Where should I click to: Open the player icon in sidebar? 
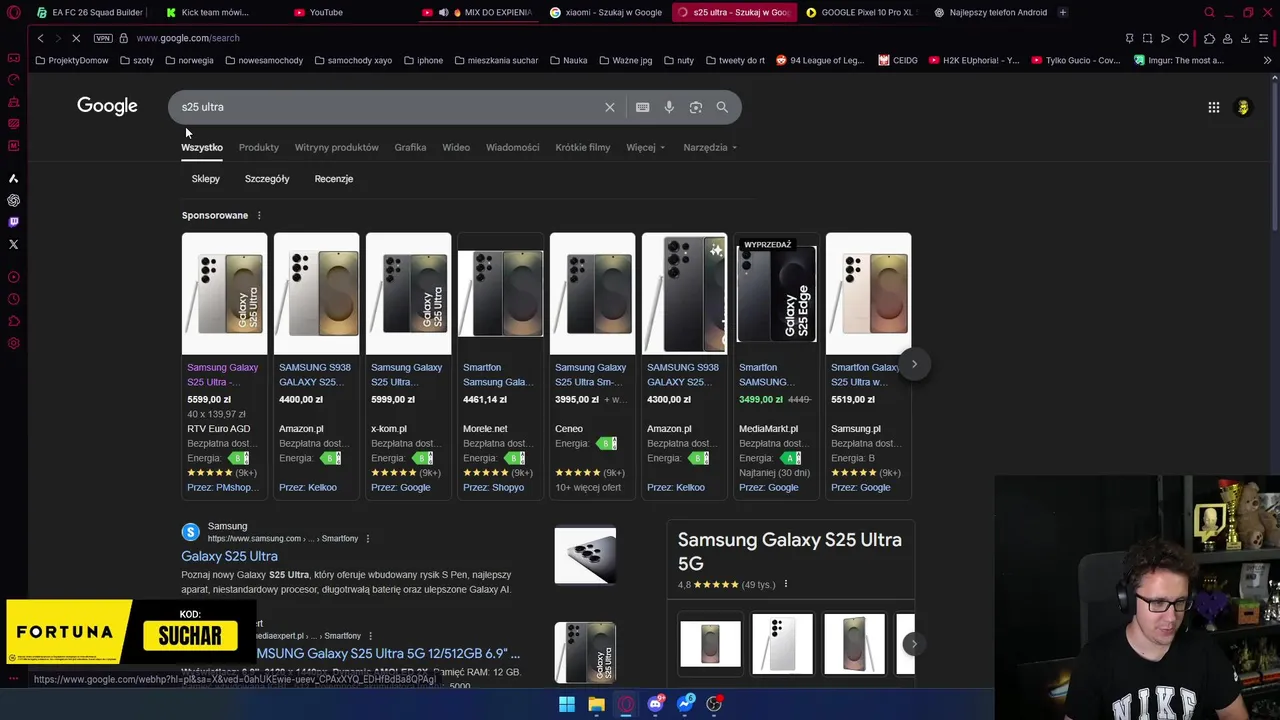(x=13, y=277)
